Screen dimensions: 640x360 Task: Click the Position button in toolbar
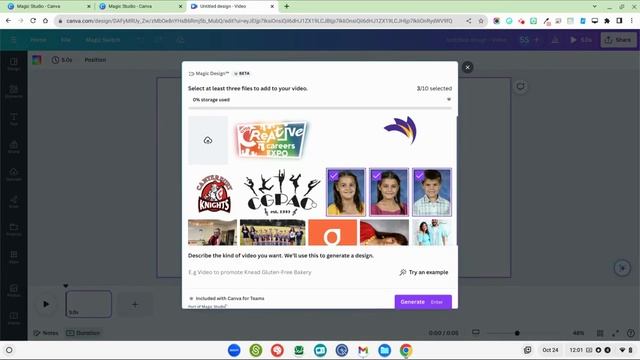pyautogui.click(x=96, y=60)
